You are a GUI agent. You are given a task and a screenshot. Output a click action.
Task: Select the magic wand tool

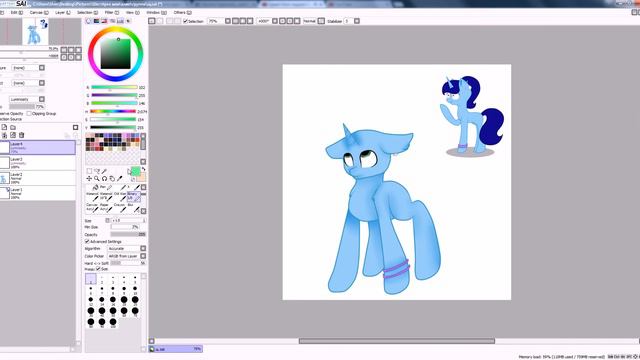104,171
